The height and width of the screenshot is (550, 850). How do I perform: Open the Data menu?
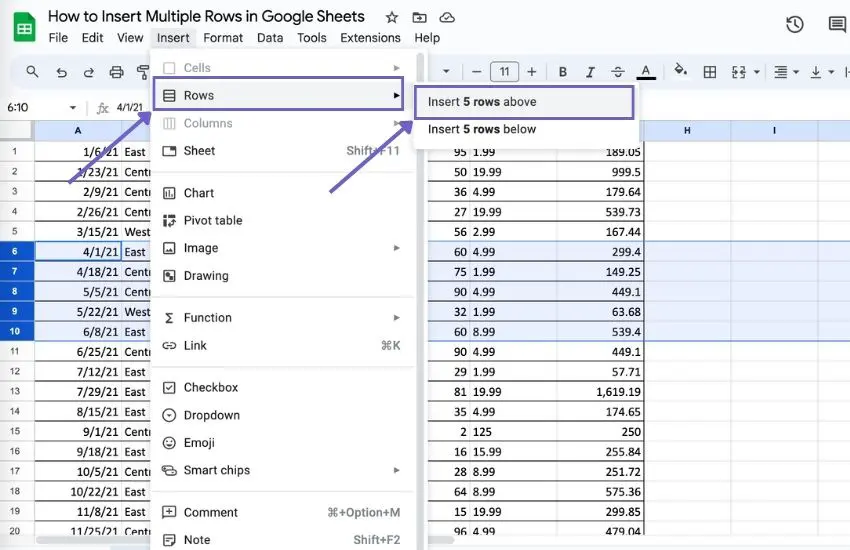click(270, 38)
